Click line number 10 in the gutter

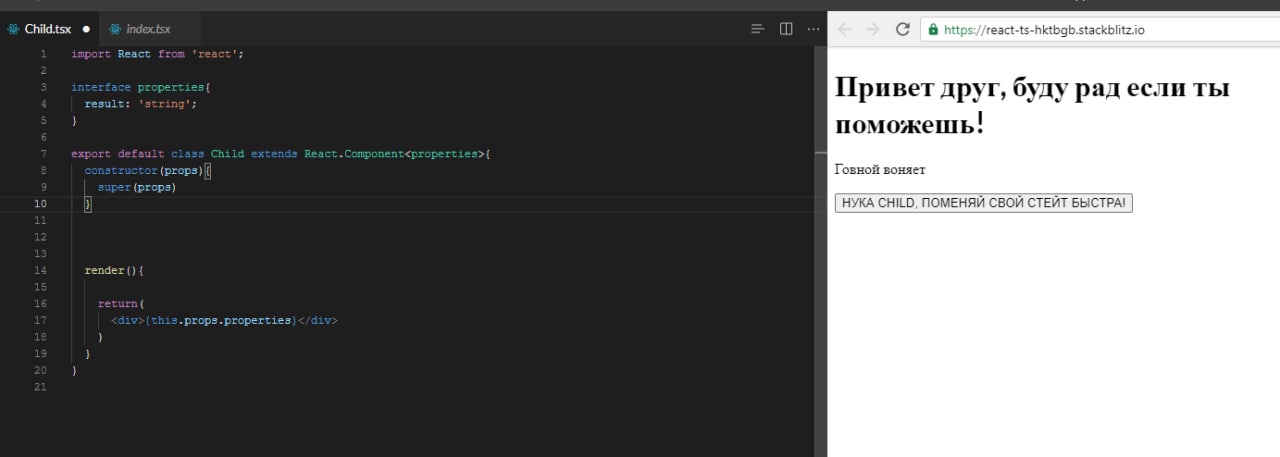click(x=40, y=204)
